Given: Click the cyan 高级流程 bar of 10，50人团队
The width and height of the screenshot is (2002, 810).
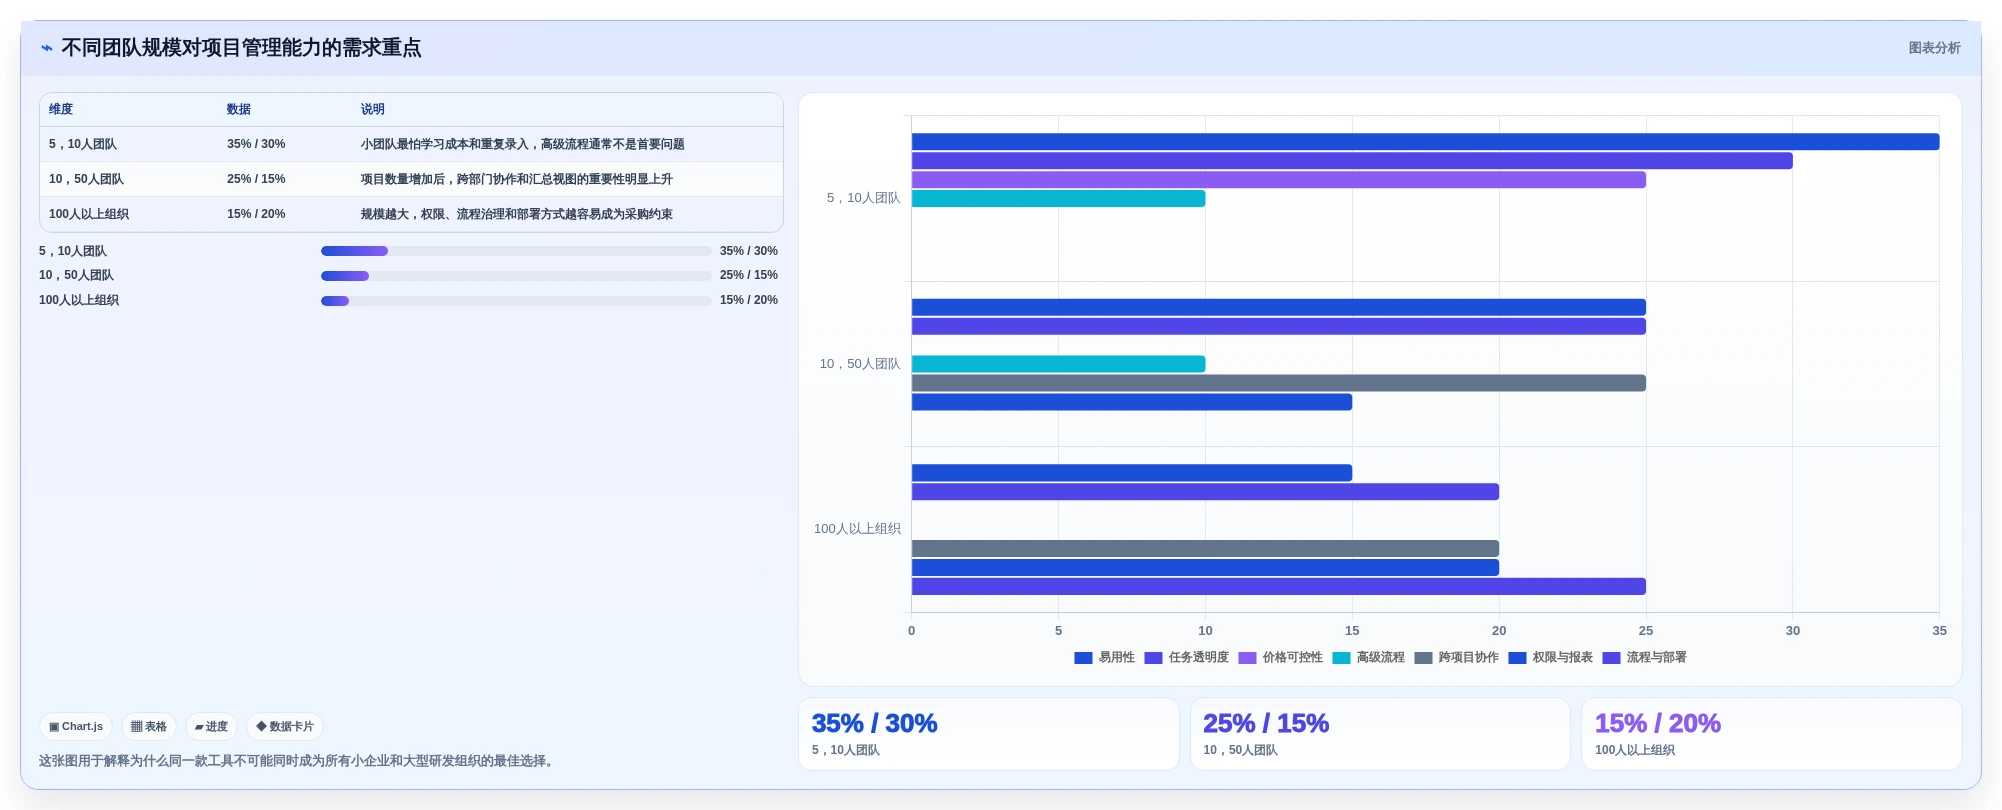Looking at the screenshot, I should point(1058,364).
